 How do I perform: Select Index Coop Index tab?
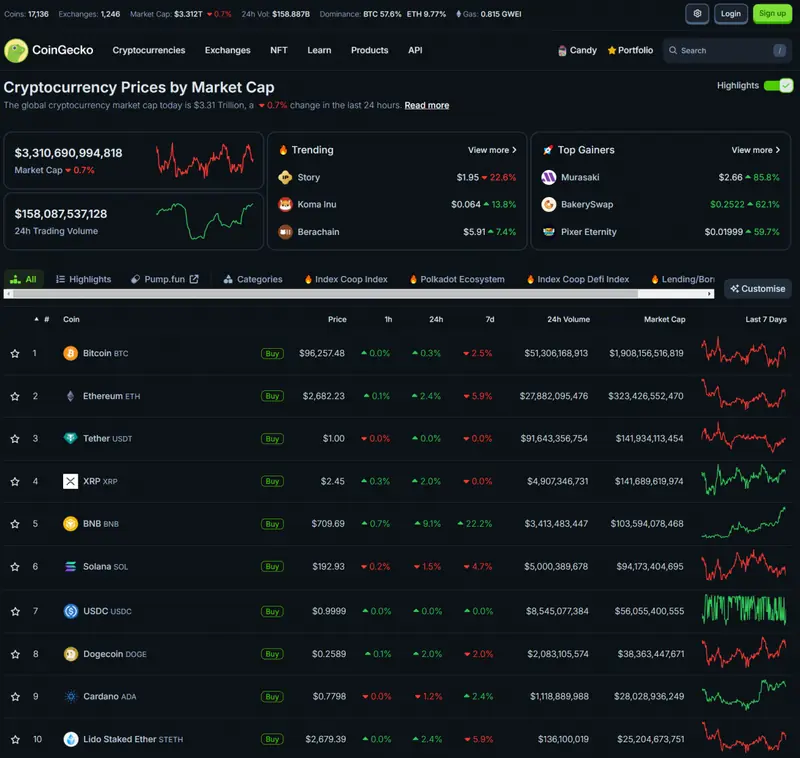346,279
